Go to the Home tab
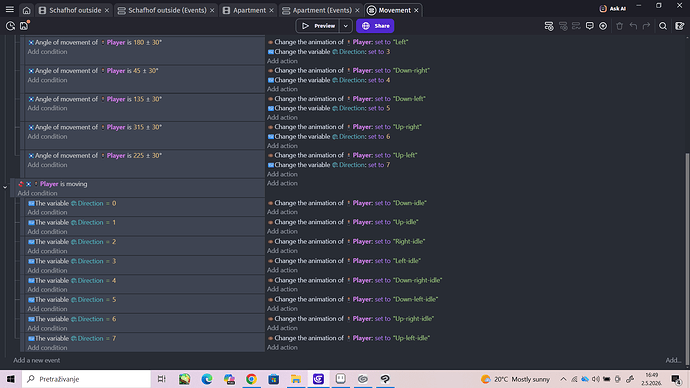 [x=26, y=10]
